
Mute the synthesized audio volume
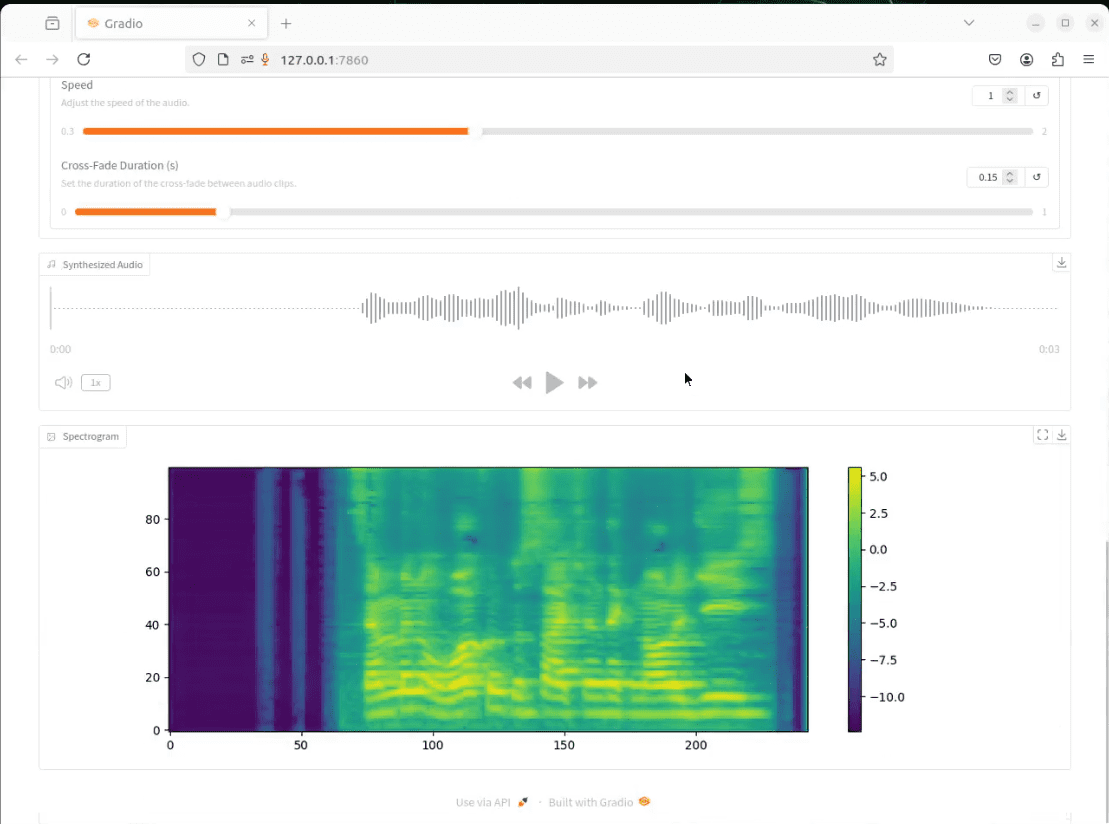[x=62, y=382]
